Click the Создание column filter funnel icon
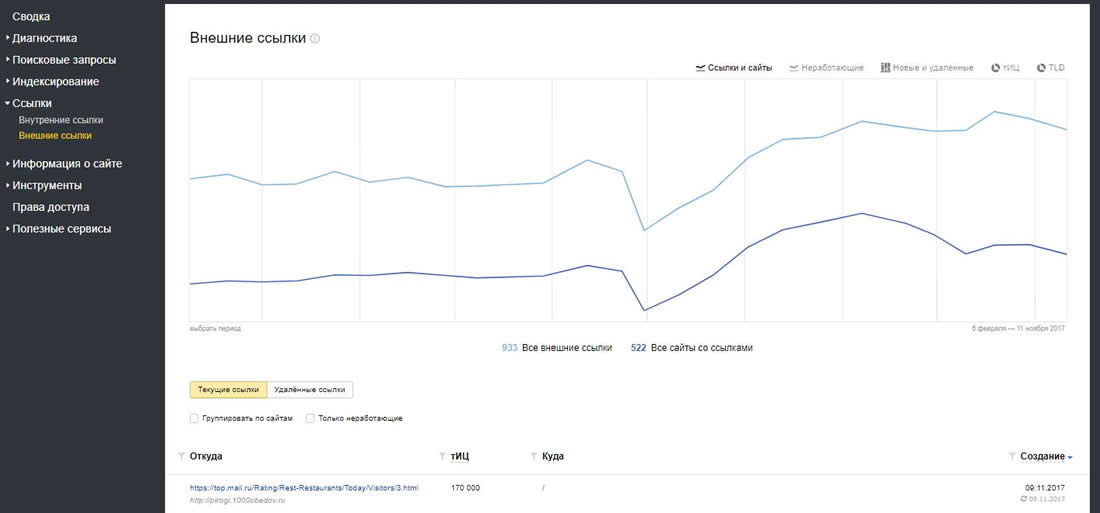Image resolution: width=1100 pixels, height=513 pixels. coord(1013,457)
